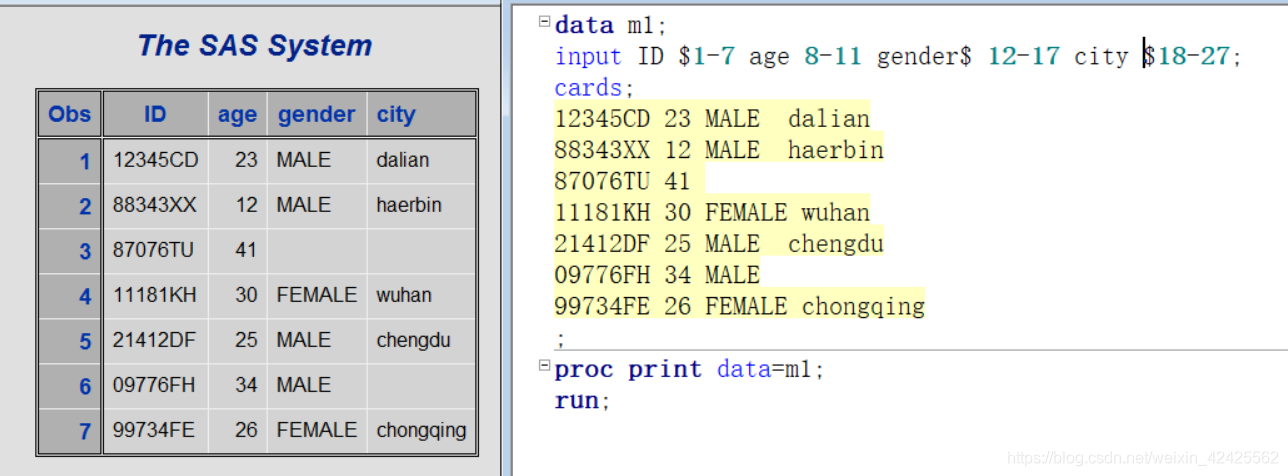
Task: Click observation number 1 in the table
Action: pos(69,161)
